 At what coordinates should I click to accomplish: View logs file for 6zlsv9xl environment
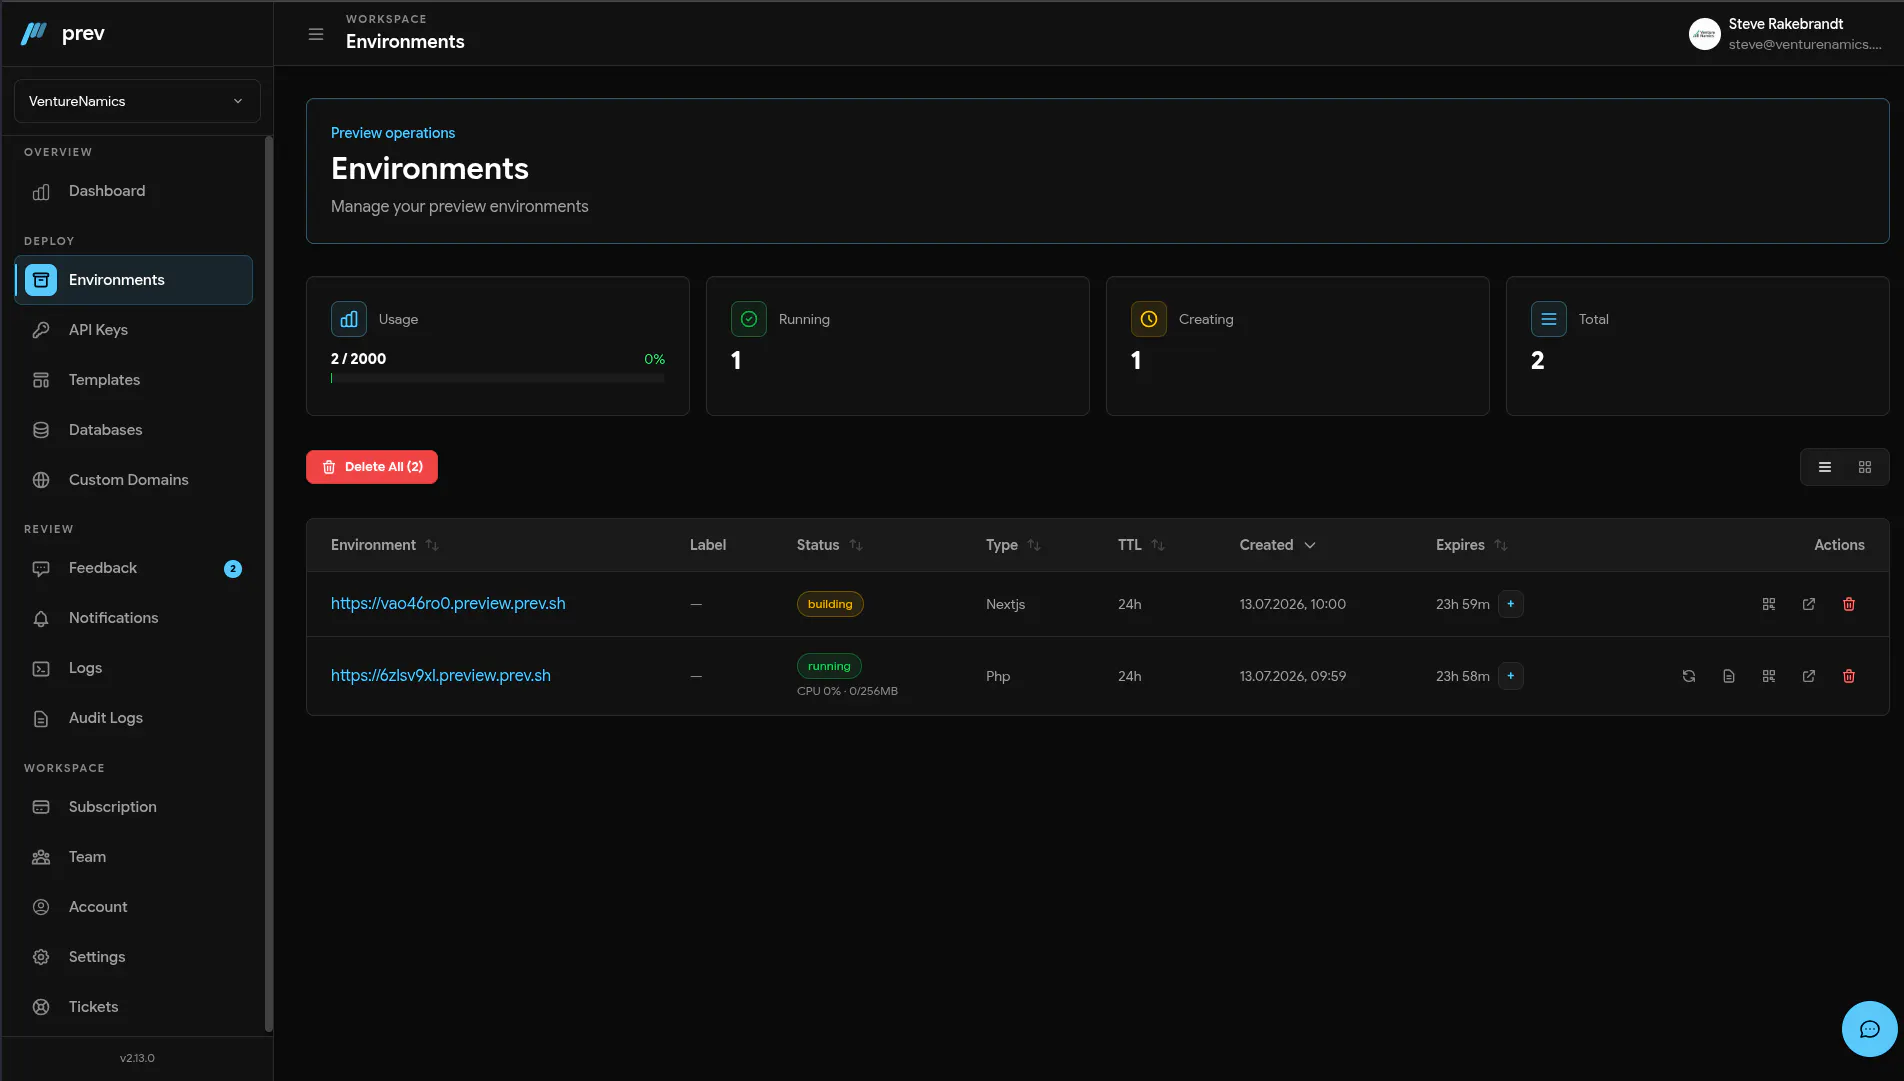pos(1729,676)
